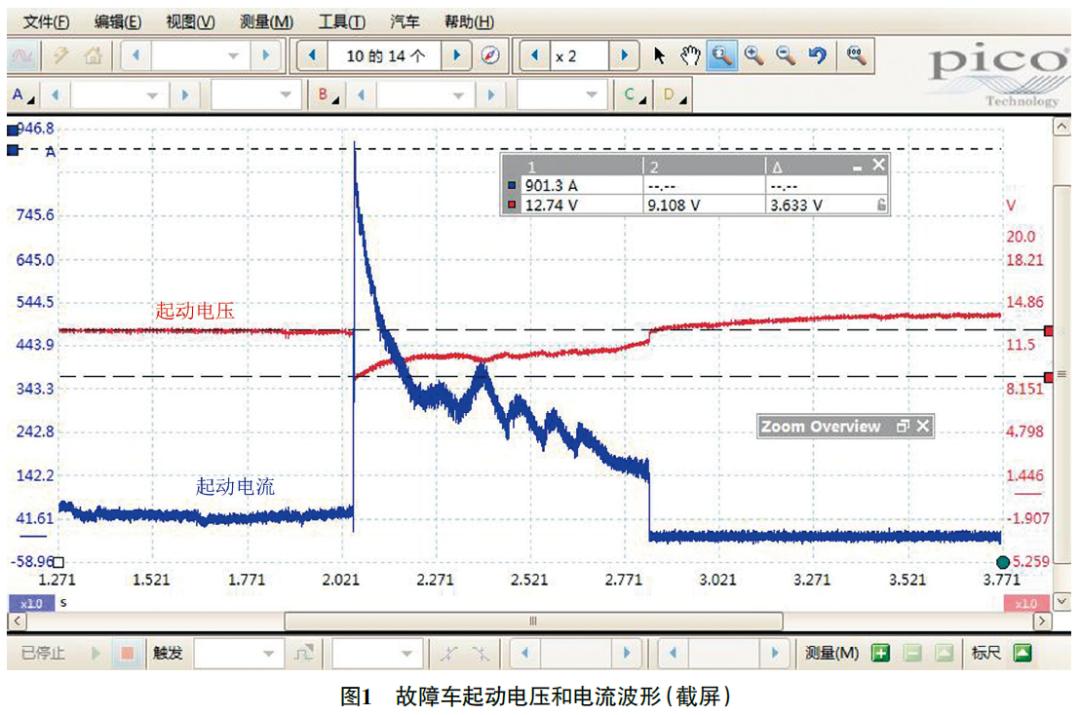This screenshot has height=715, width=1080.
Task: Click channel B next range arrow
Action: [x=490, y=96]
